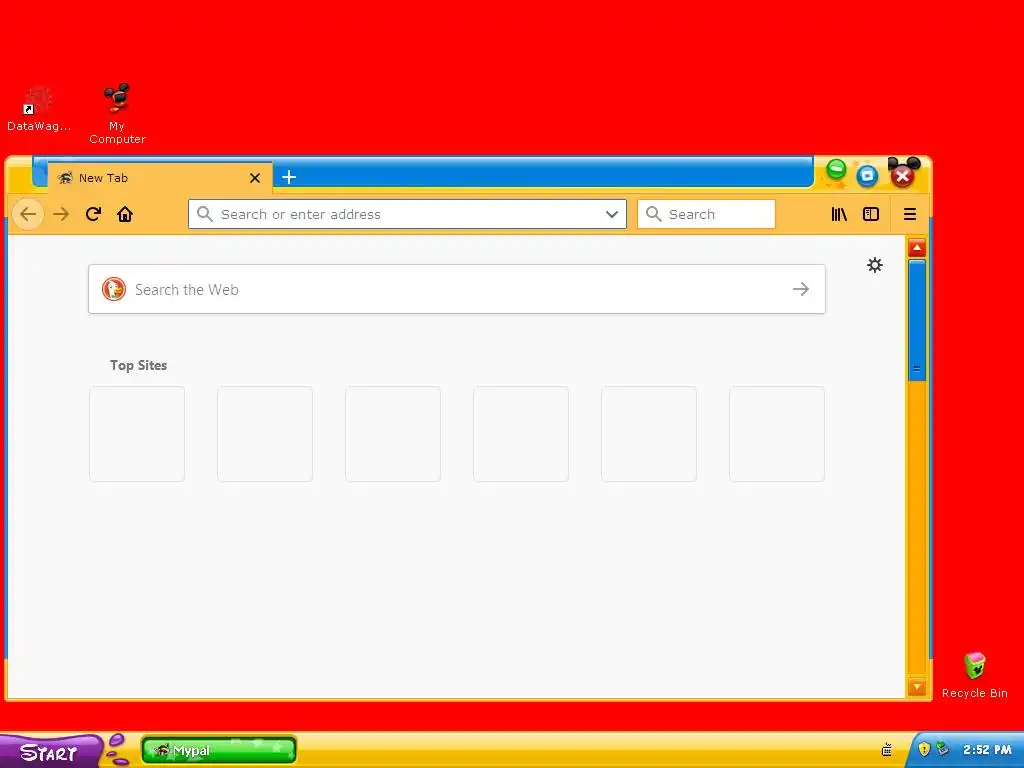Close the New Tab tab
This screenshot has height=768, width=1024.
255,178
